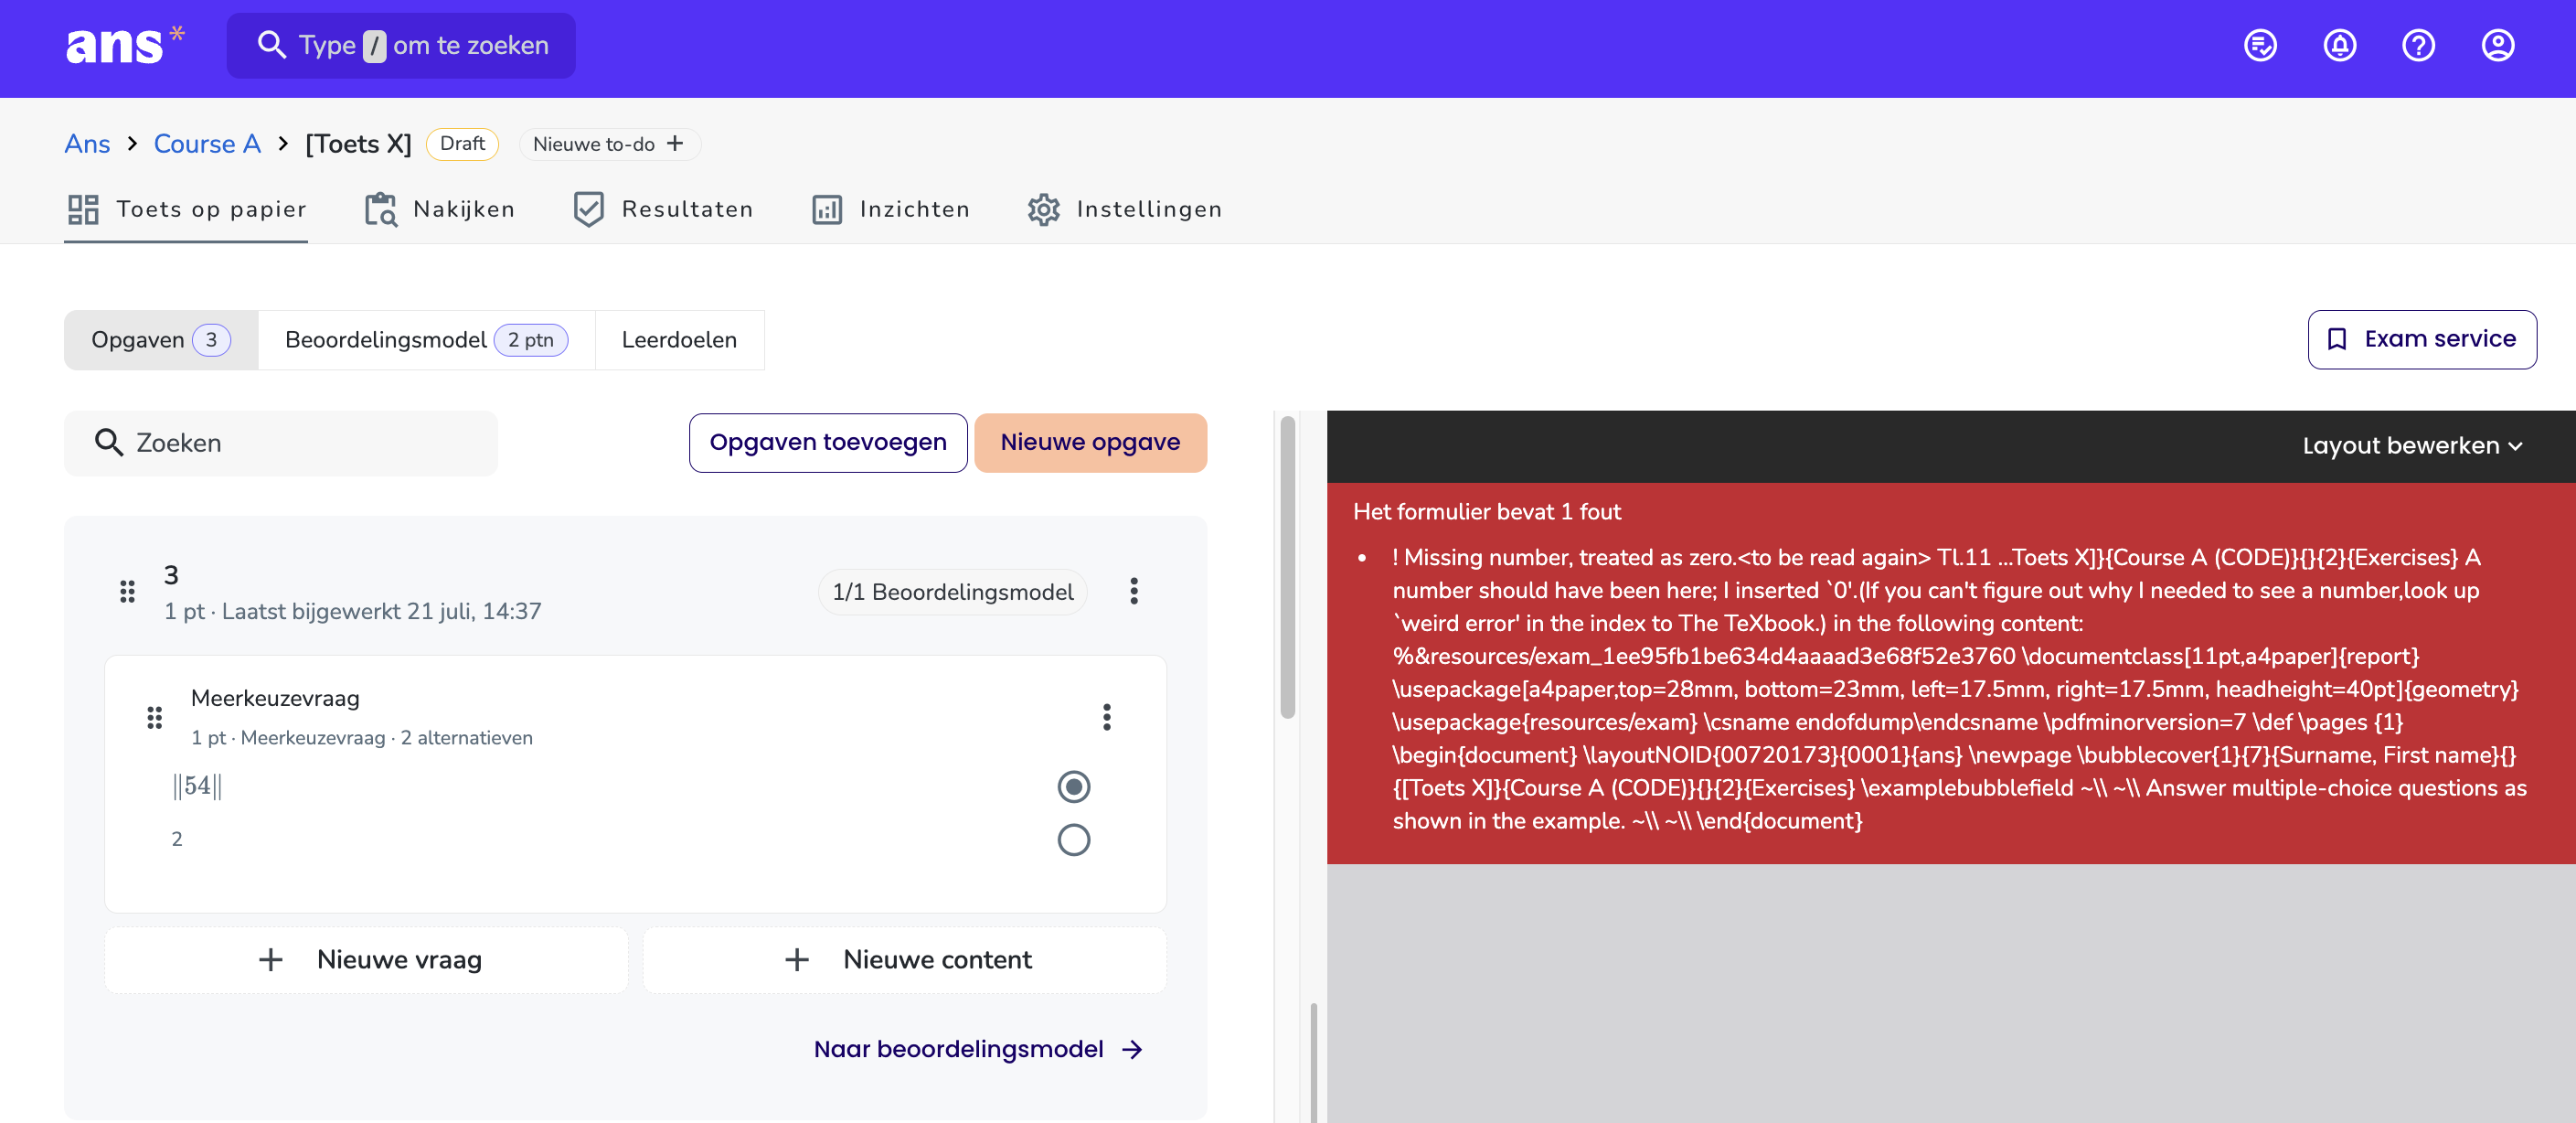Viewport: 2576px width, 1123px height.
Task: Click the Nieuwe to-do button
Action: [609, 144]
